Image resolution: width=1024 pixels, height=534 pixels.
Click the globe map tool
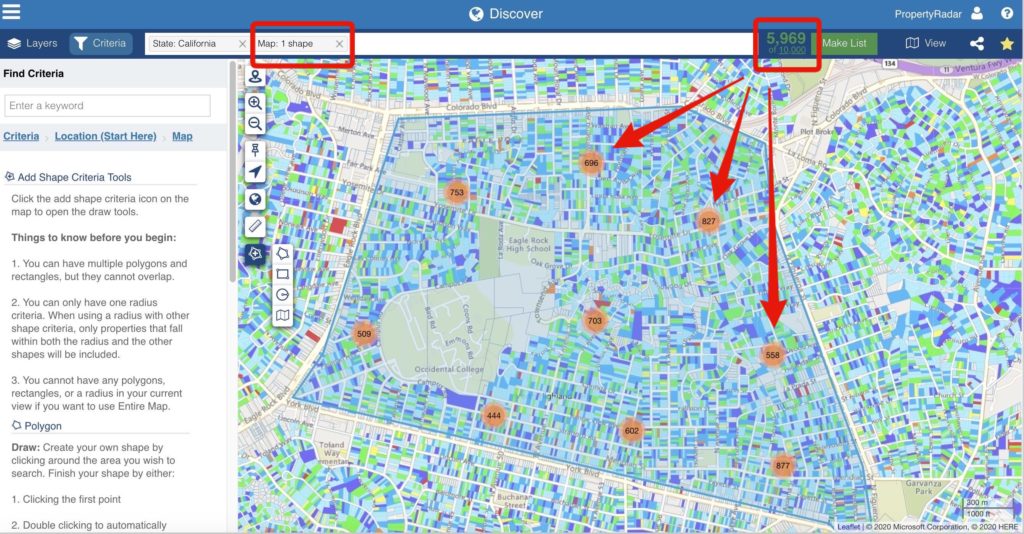coord(255,199)
